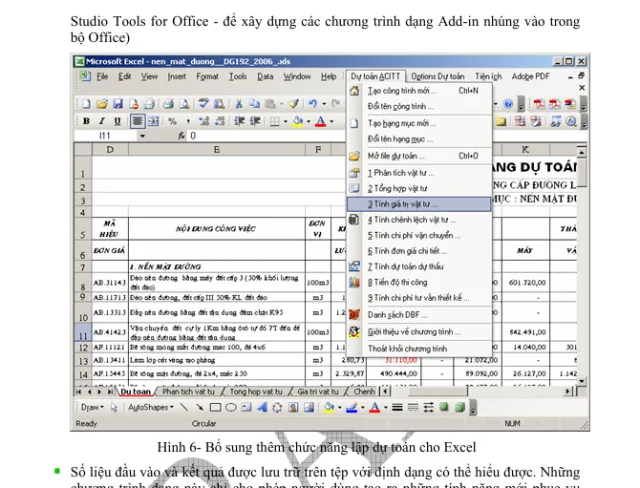Image resolution: width=640 pixels, height=488 pixels.
Task: Click the next-sheet tab scroll arrow
Action: [99, 391]
